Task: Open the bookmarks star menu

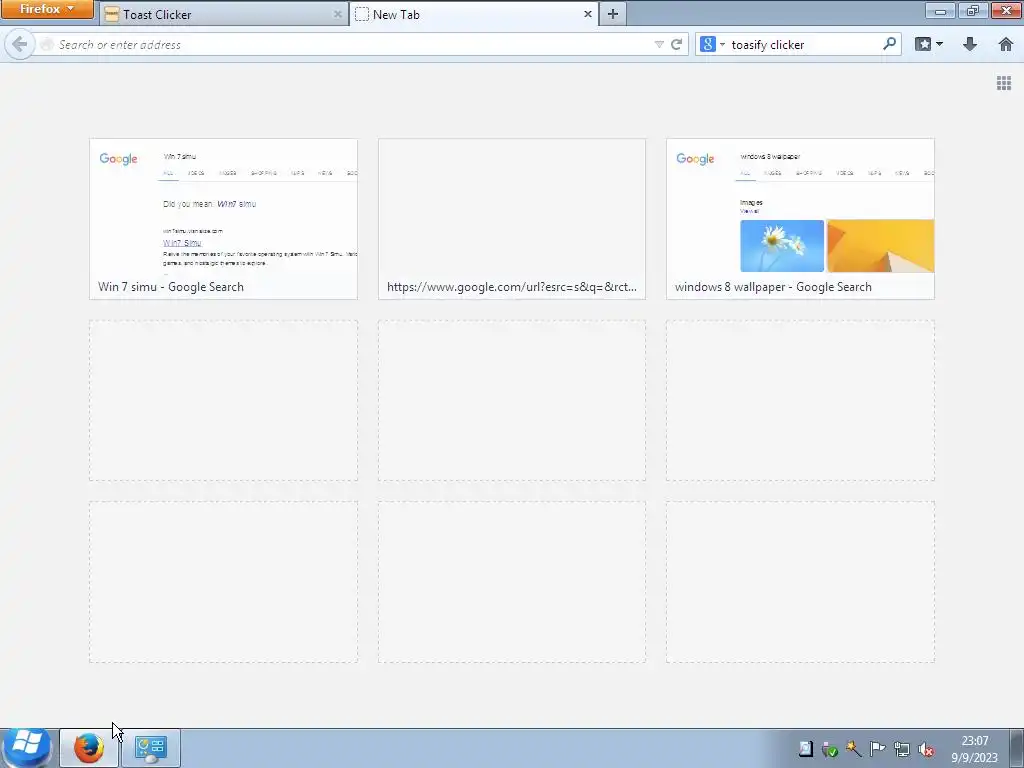Action: coord(923,44)
